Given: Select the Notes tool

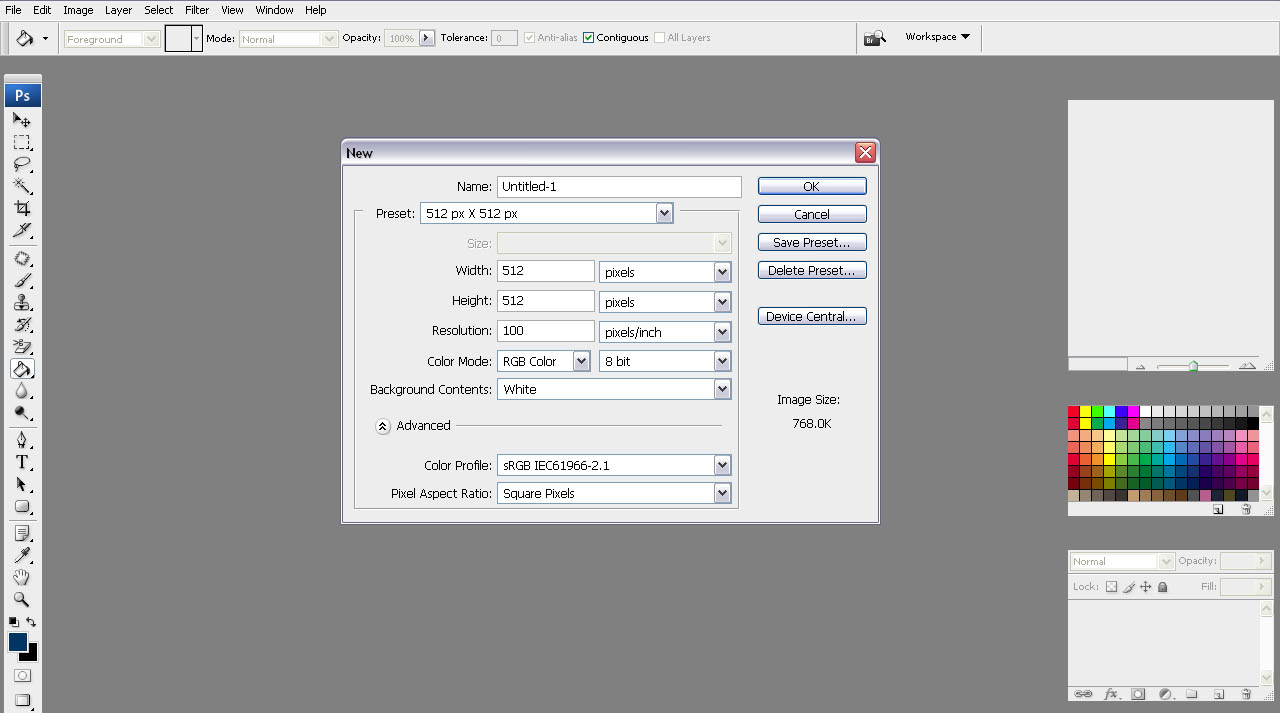Looking at the screenshot, I should point(22,533).
